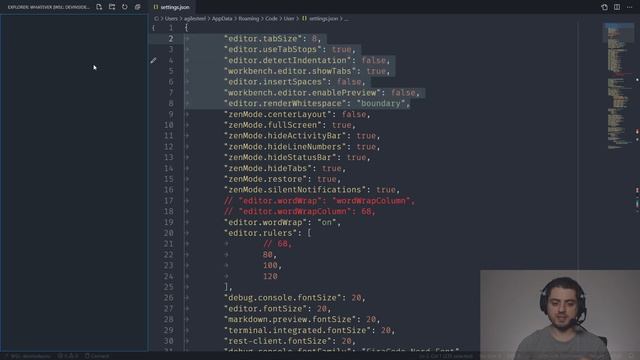Click "editor.tabSize" key on line 2
The width and height of the screenshot is (640, 360).
click(x=263, y=39)
